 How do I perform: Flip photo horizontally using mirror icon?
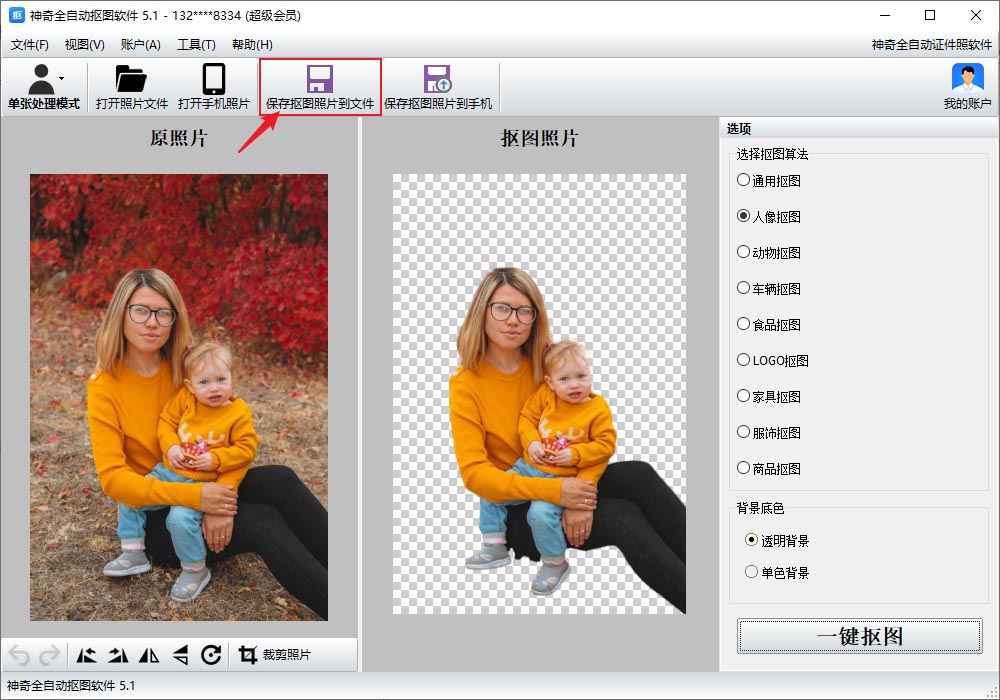pyautogui.click(x=149, y=655)
